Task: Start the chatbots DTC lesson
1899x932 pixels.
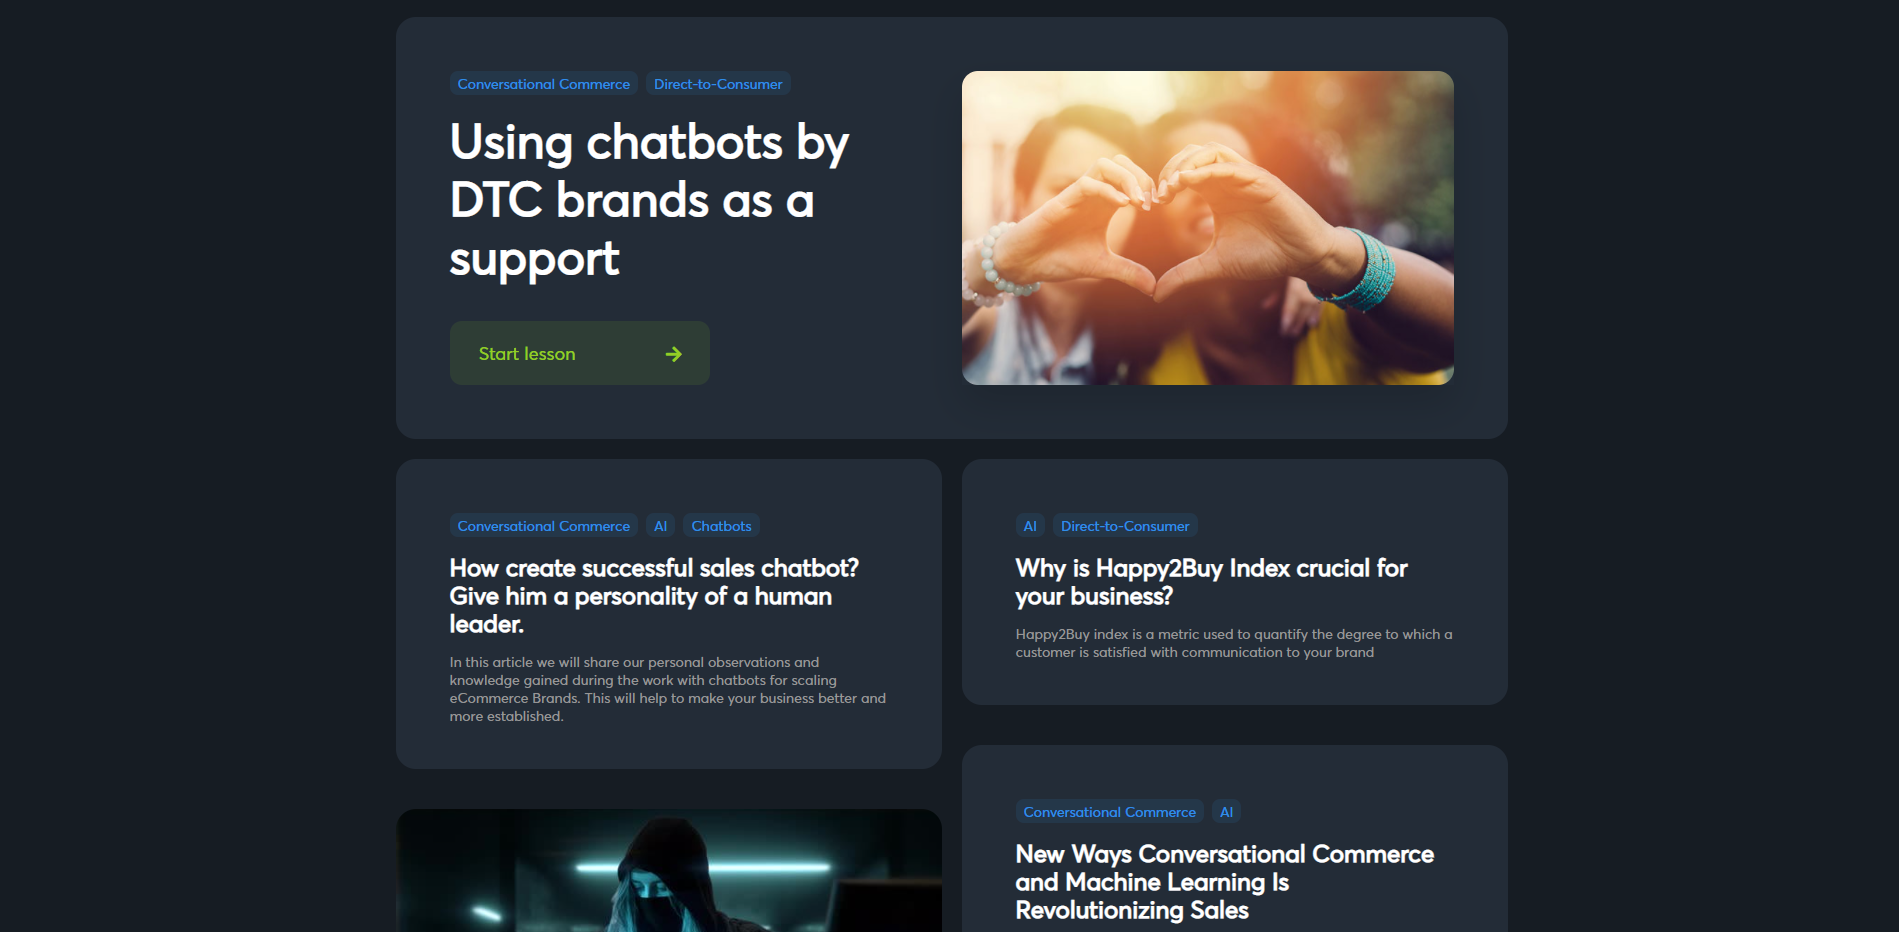Action: [x=579, y=353]
